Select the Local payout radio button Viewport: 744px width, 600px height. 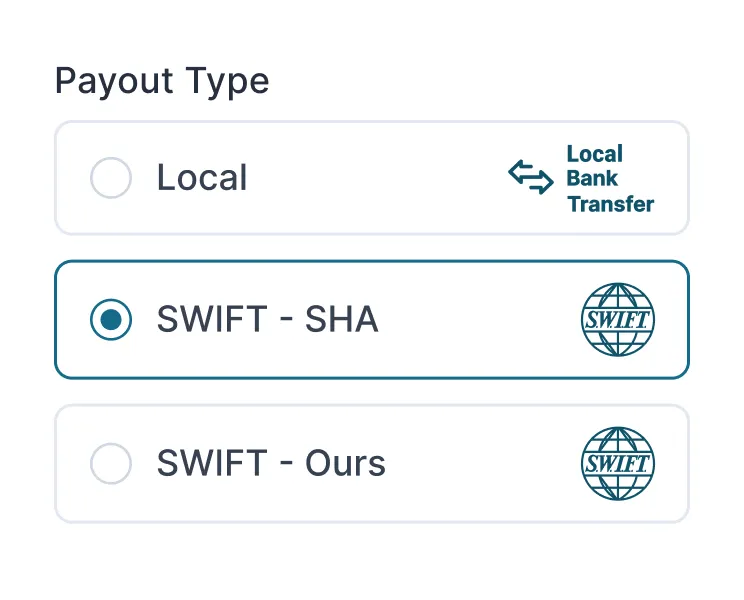[111, 179]
